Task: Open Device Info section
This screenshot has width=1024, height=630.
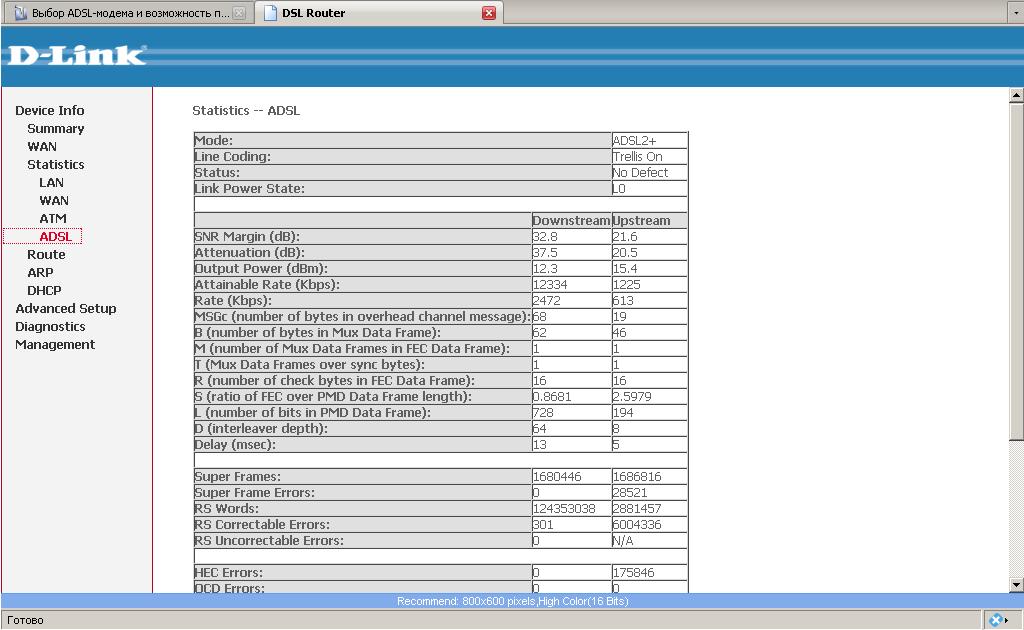Action: click(49, 110)
